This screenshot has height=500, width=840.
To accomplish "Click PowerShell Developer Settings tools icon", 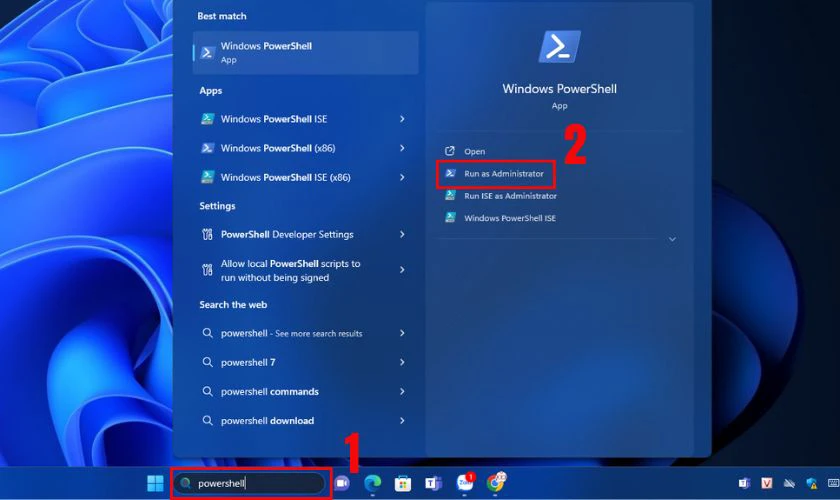I will tap(207, 234).
